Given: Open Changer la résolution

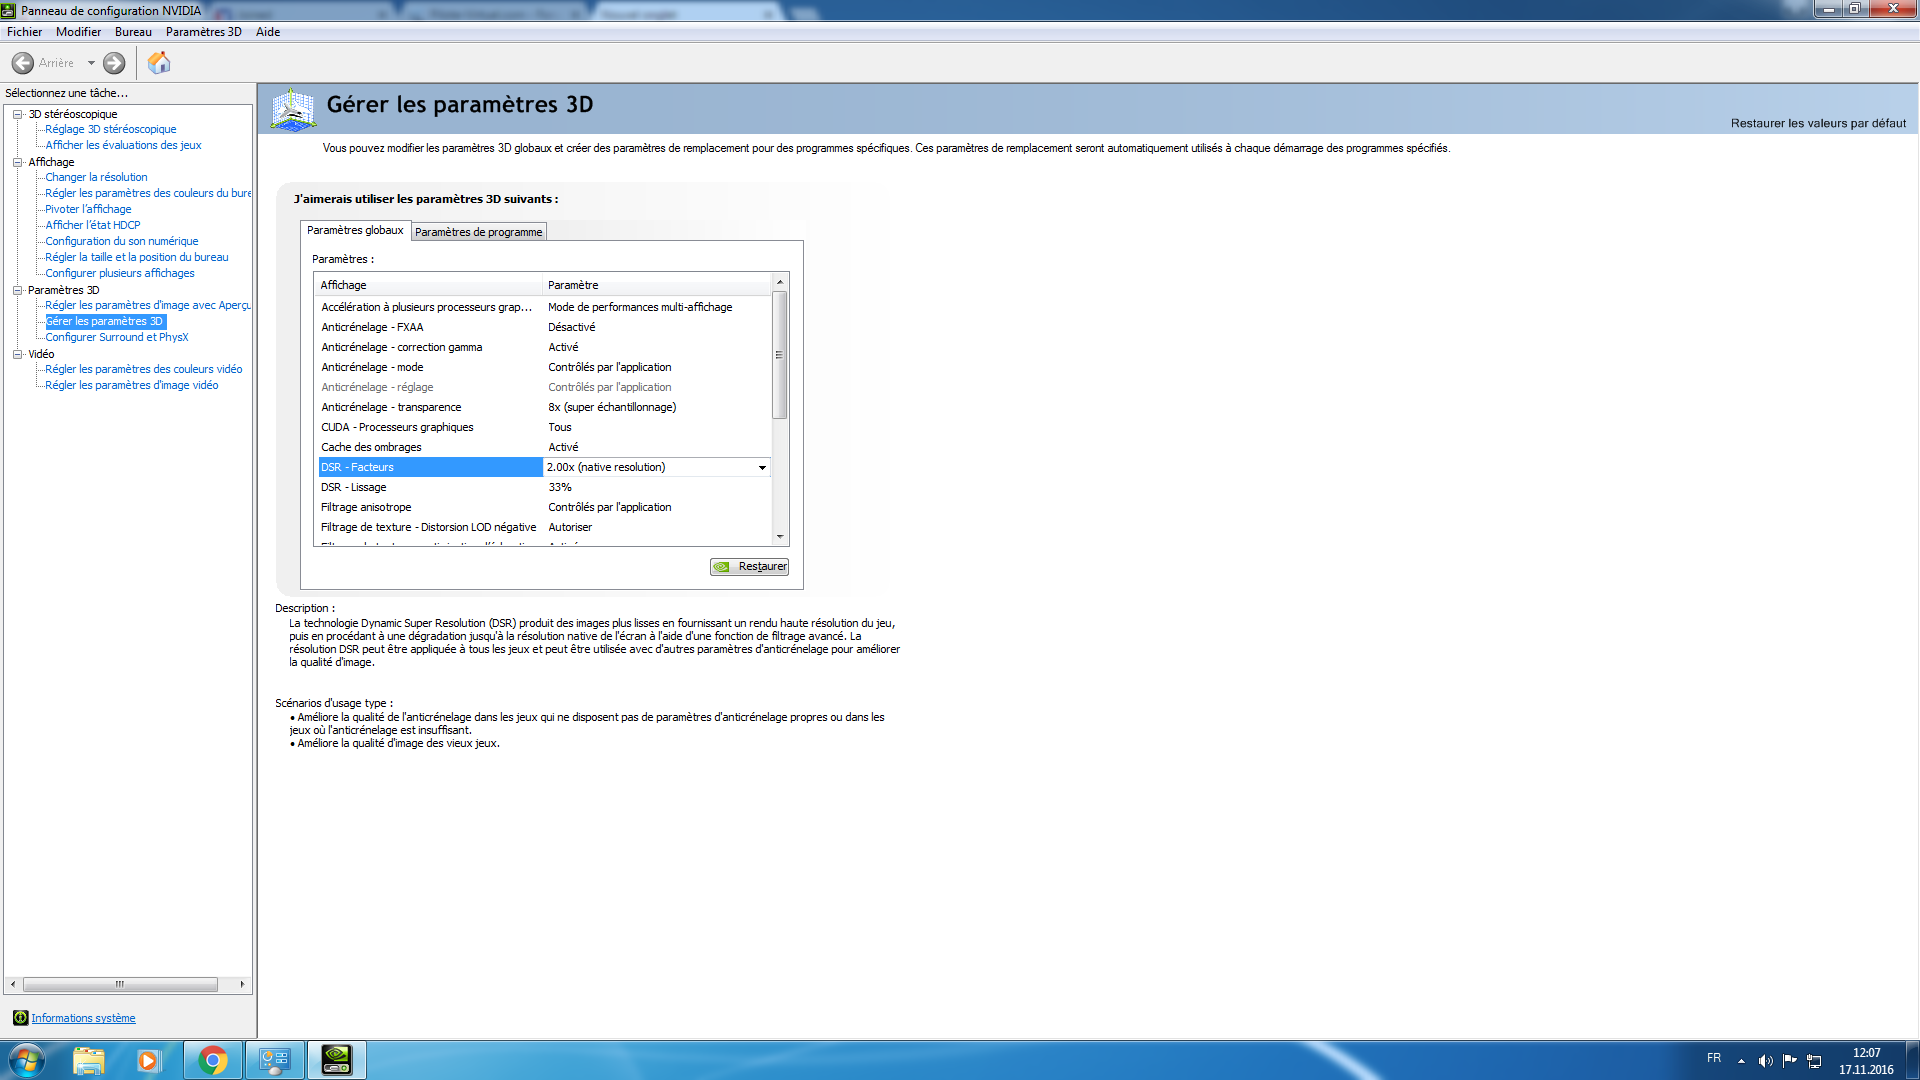Looking at the screenshot, I should (96, 177).
